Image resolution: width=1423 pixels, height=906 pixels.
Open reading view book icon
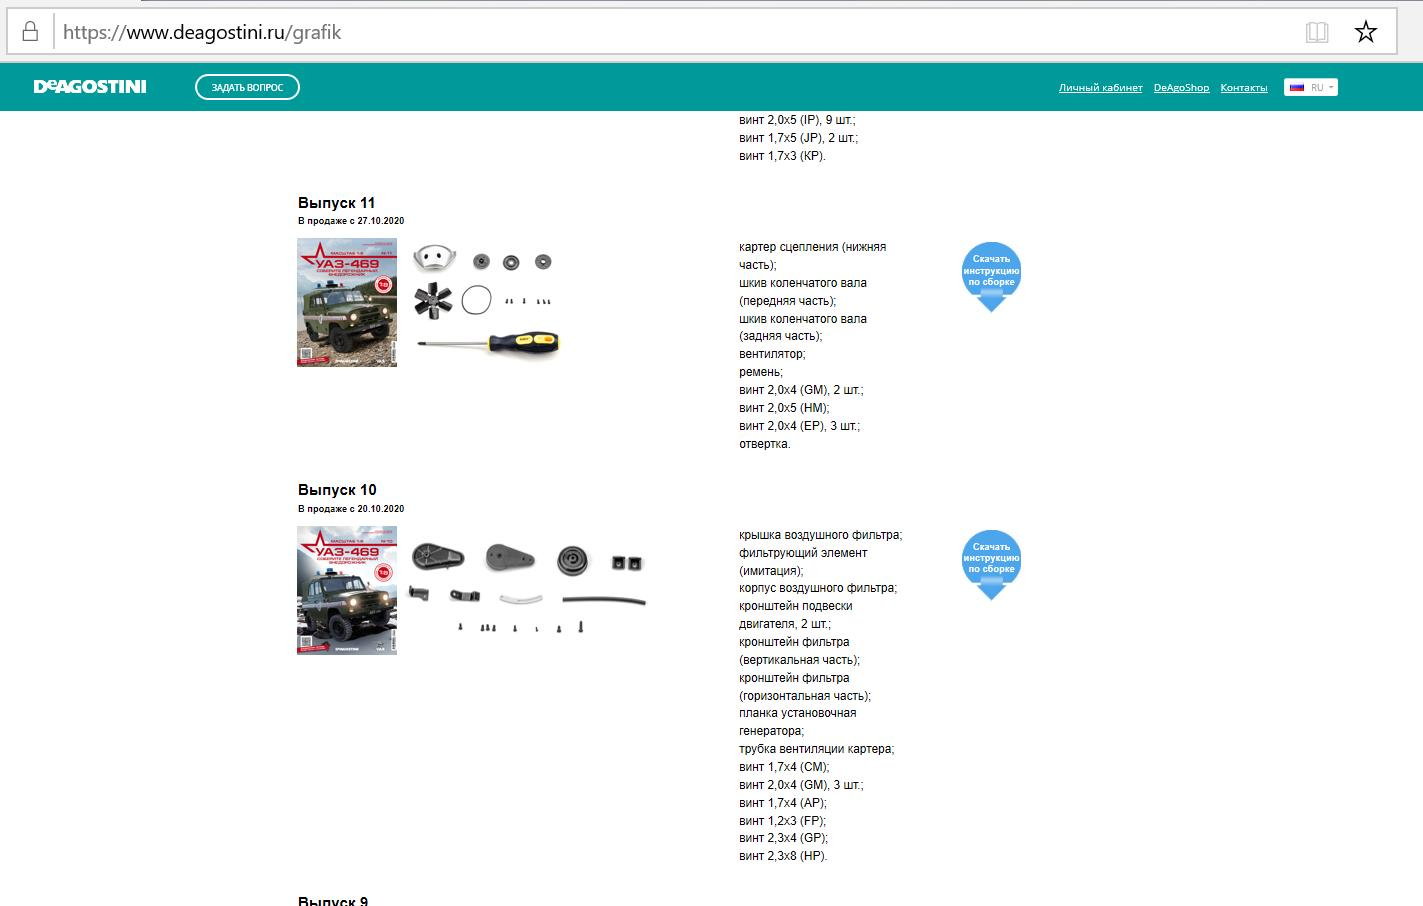point(1317,32)
